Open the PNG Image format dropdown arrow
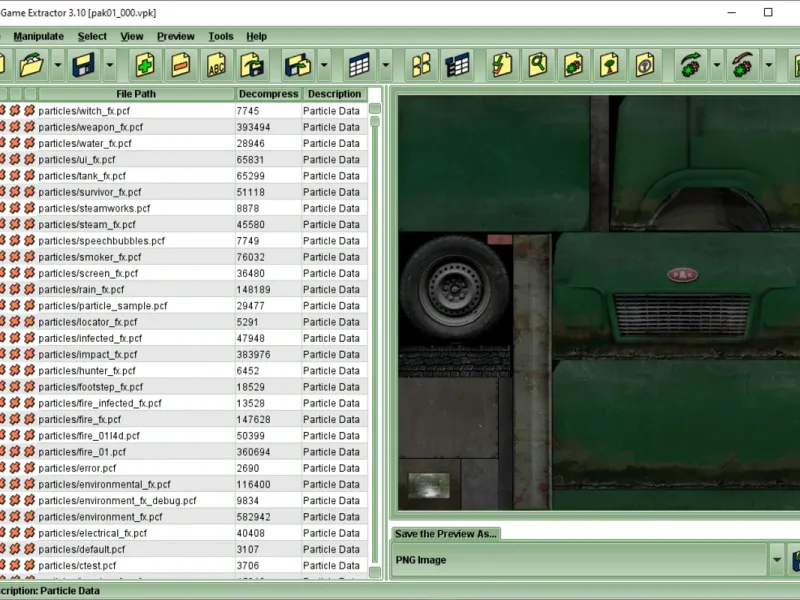The image size is (800, 600). (777, 560)
